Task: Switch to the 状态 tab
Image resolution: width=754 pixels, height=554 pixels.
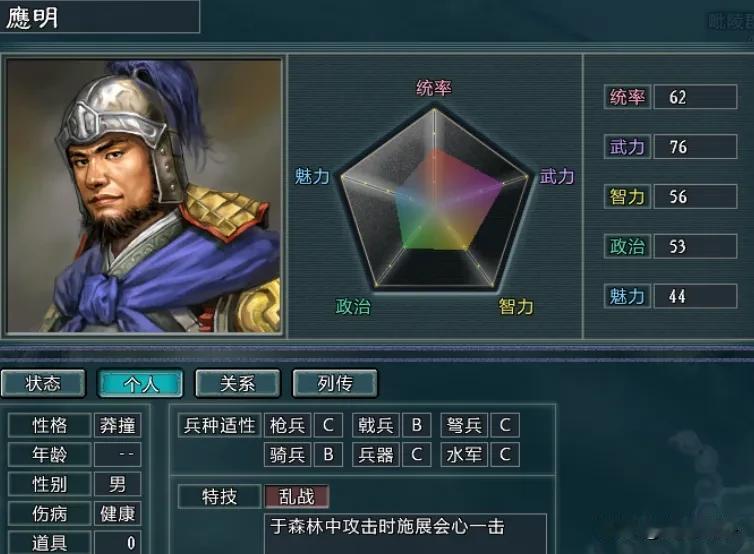Action: tap(43, 383)
